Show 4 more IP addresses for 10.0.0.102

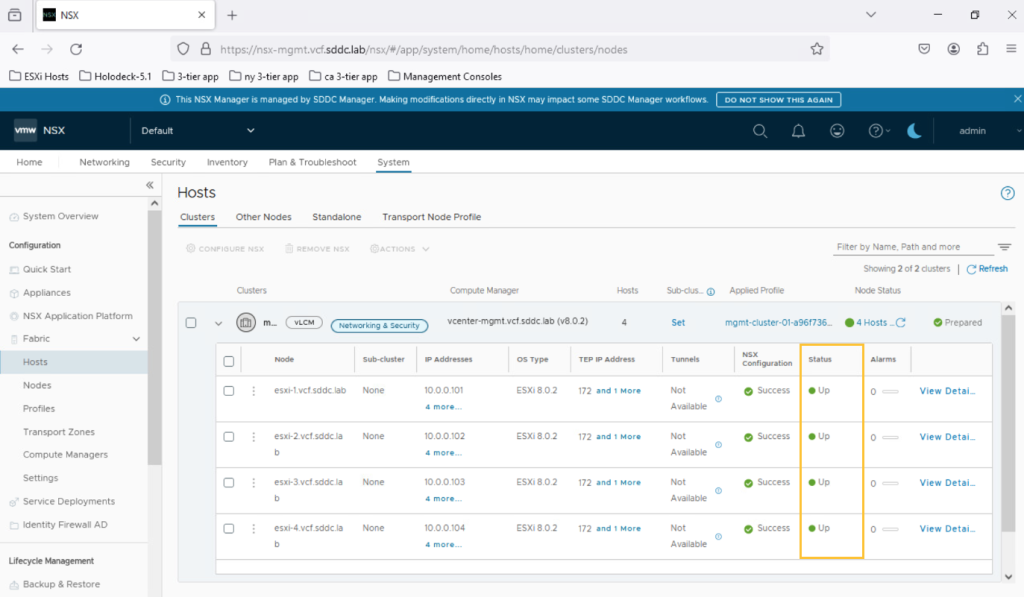pos(443,453)
